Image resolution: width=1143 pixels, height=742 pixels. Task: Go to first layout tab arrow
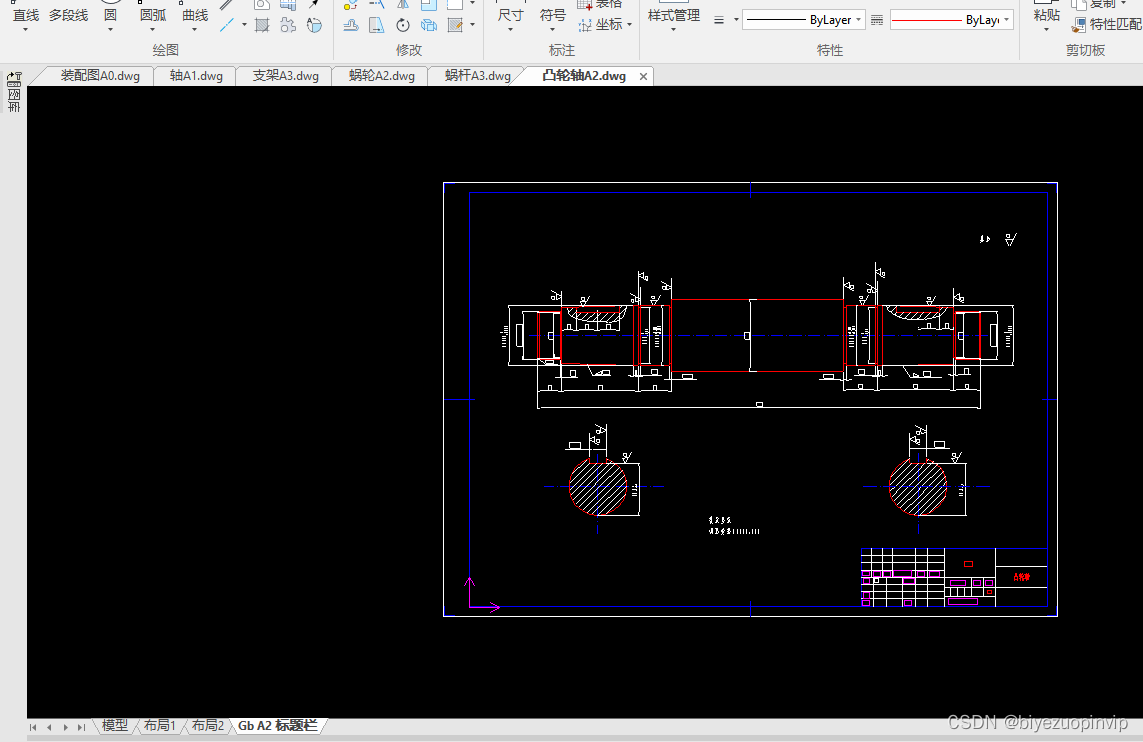33,727
